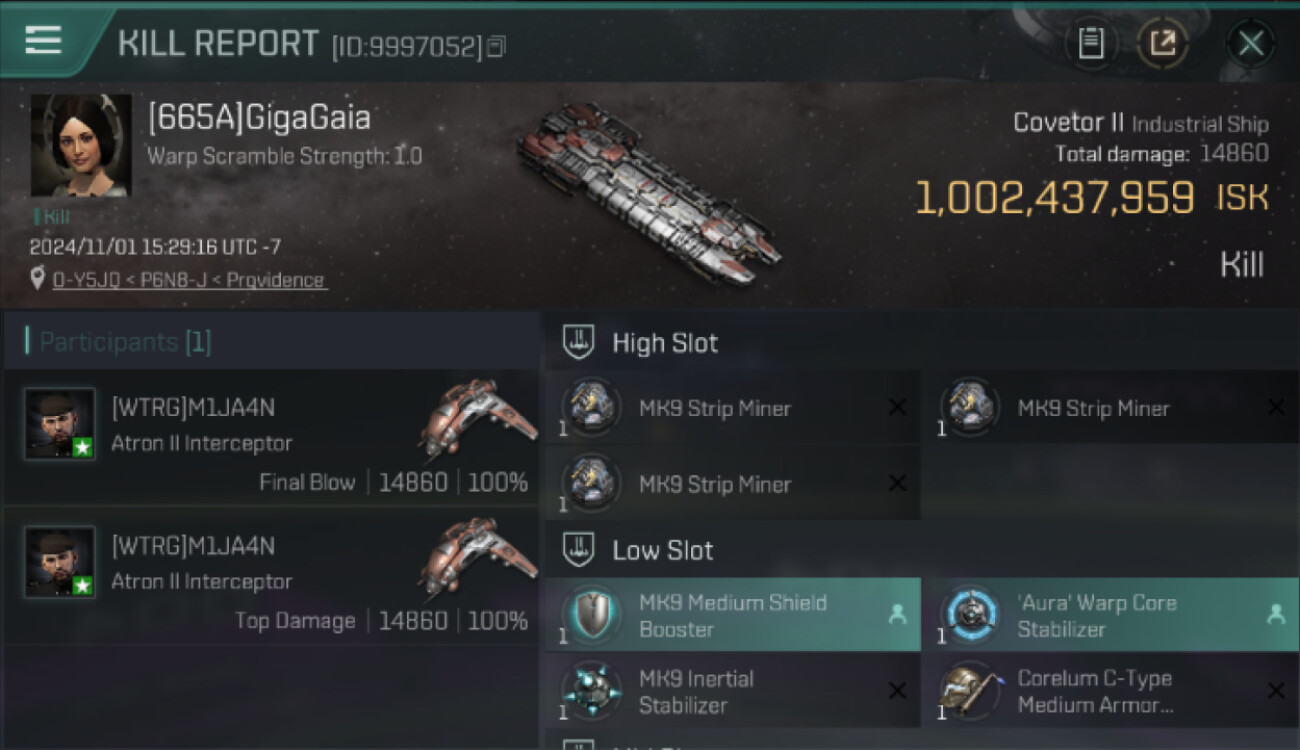
Task: Close the kill report window
Action: [x=1250, y=43]
